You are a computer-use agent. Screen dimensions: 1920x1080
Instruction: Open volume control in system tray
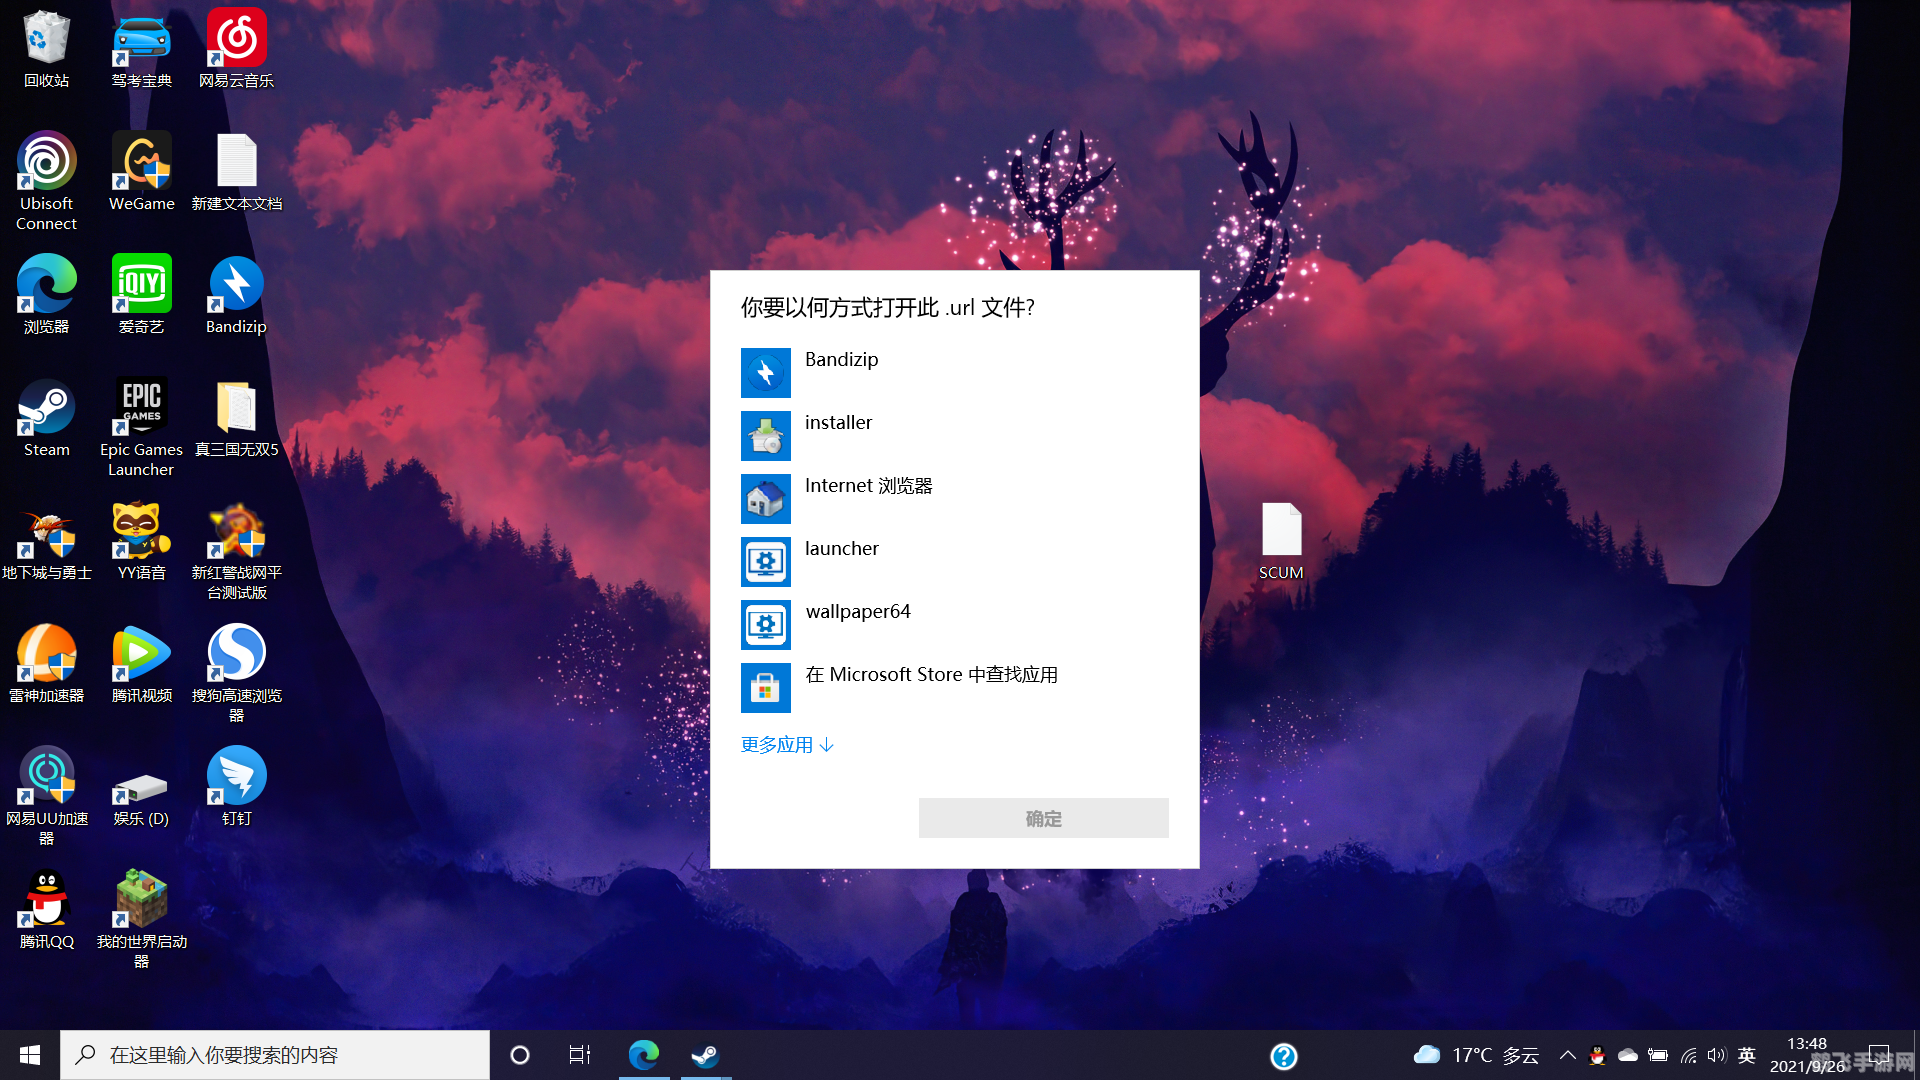(x=1716, y=1055)
